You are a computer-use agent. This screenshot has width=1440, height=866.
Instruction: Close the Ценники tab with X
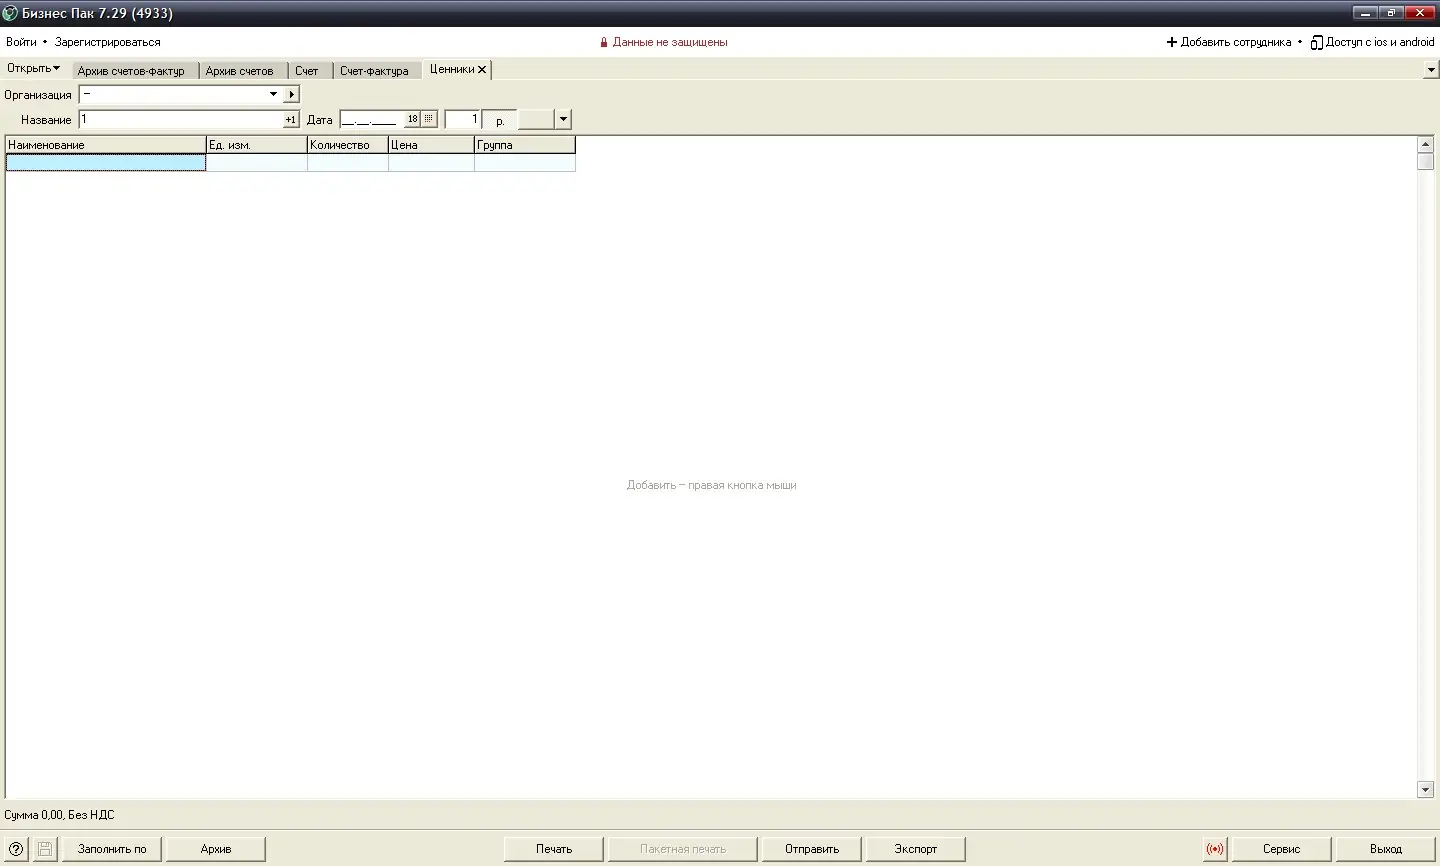[482, 69]
